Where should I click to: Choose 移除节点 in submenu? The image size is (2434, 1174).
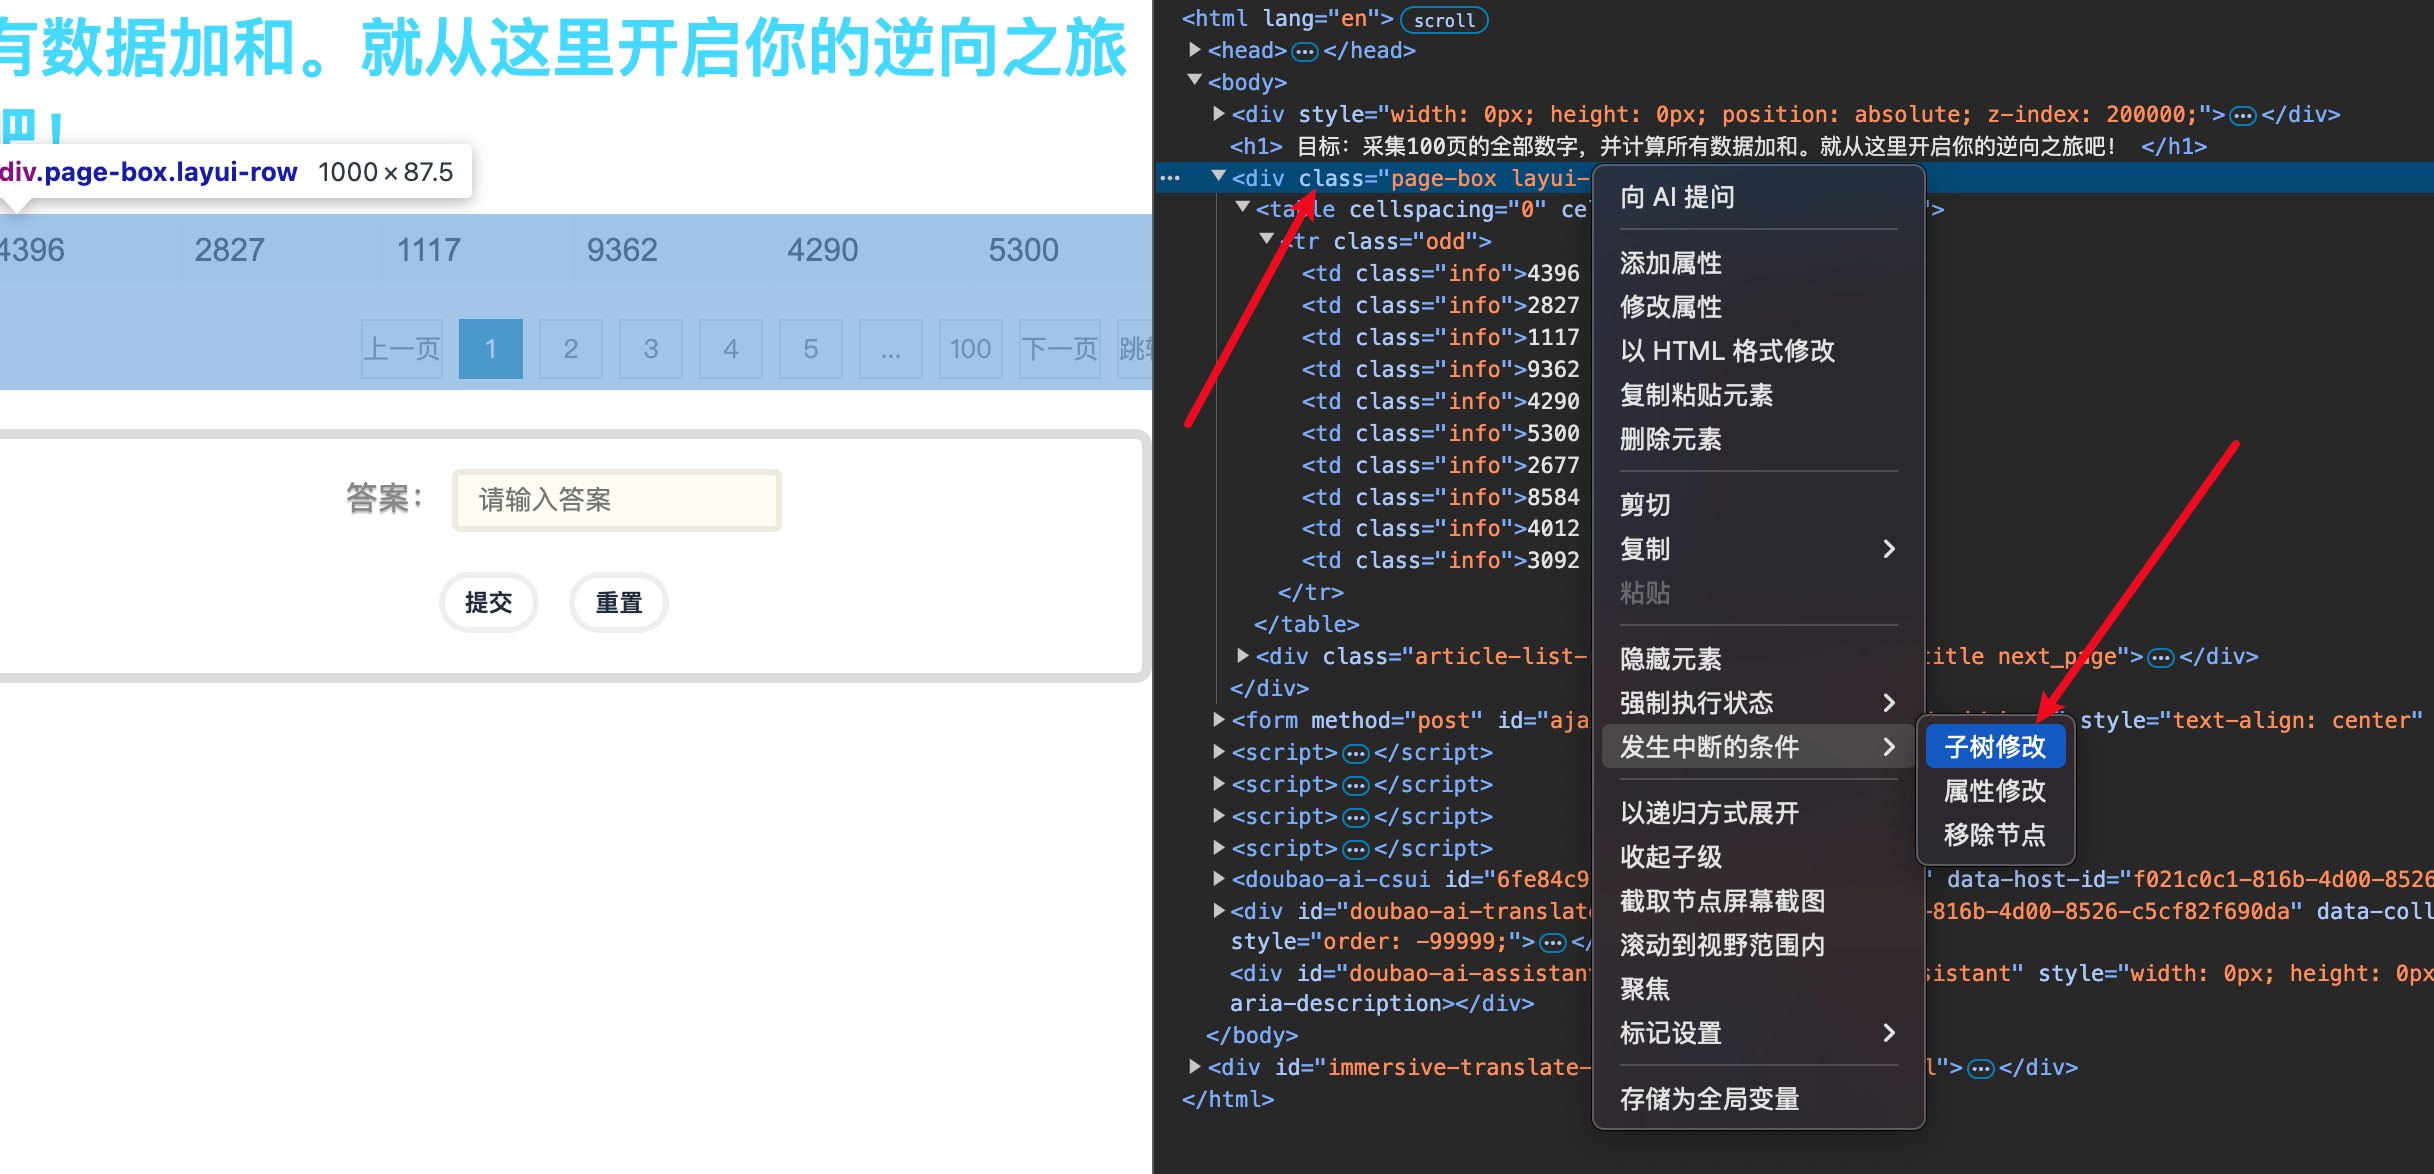click(x=1995, y=835)
